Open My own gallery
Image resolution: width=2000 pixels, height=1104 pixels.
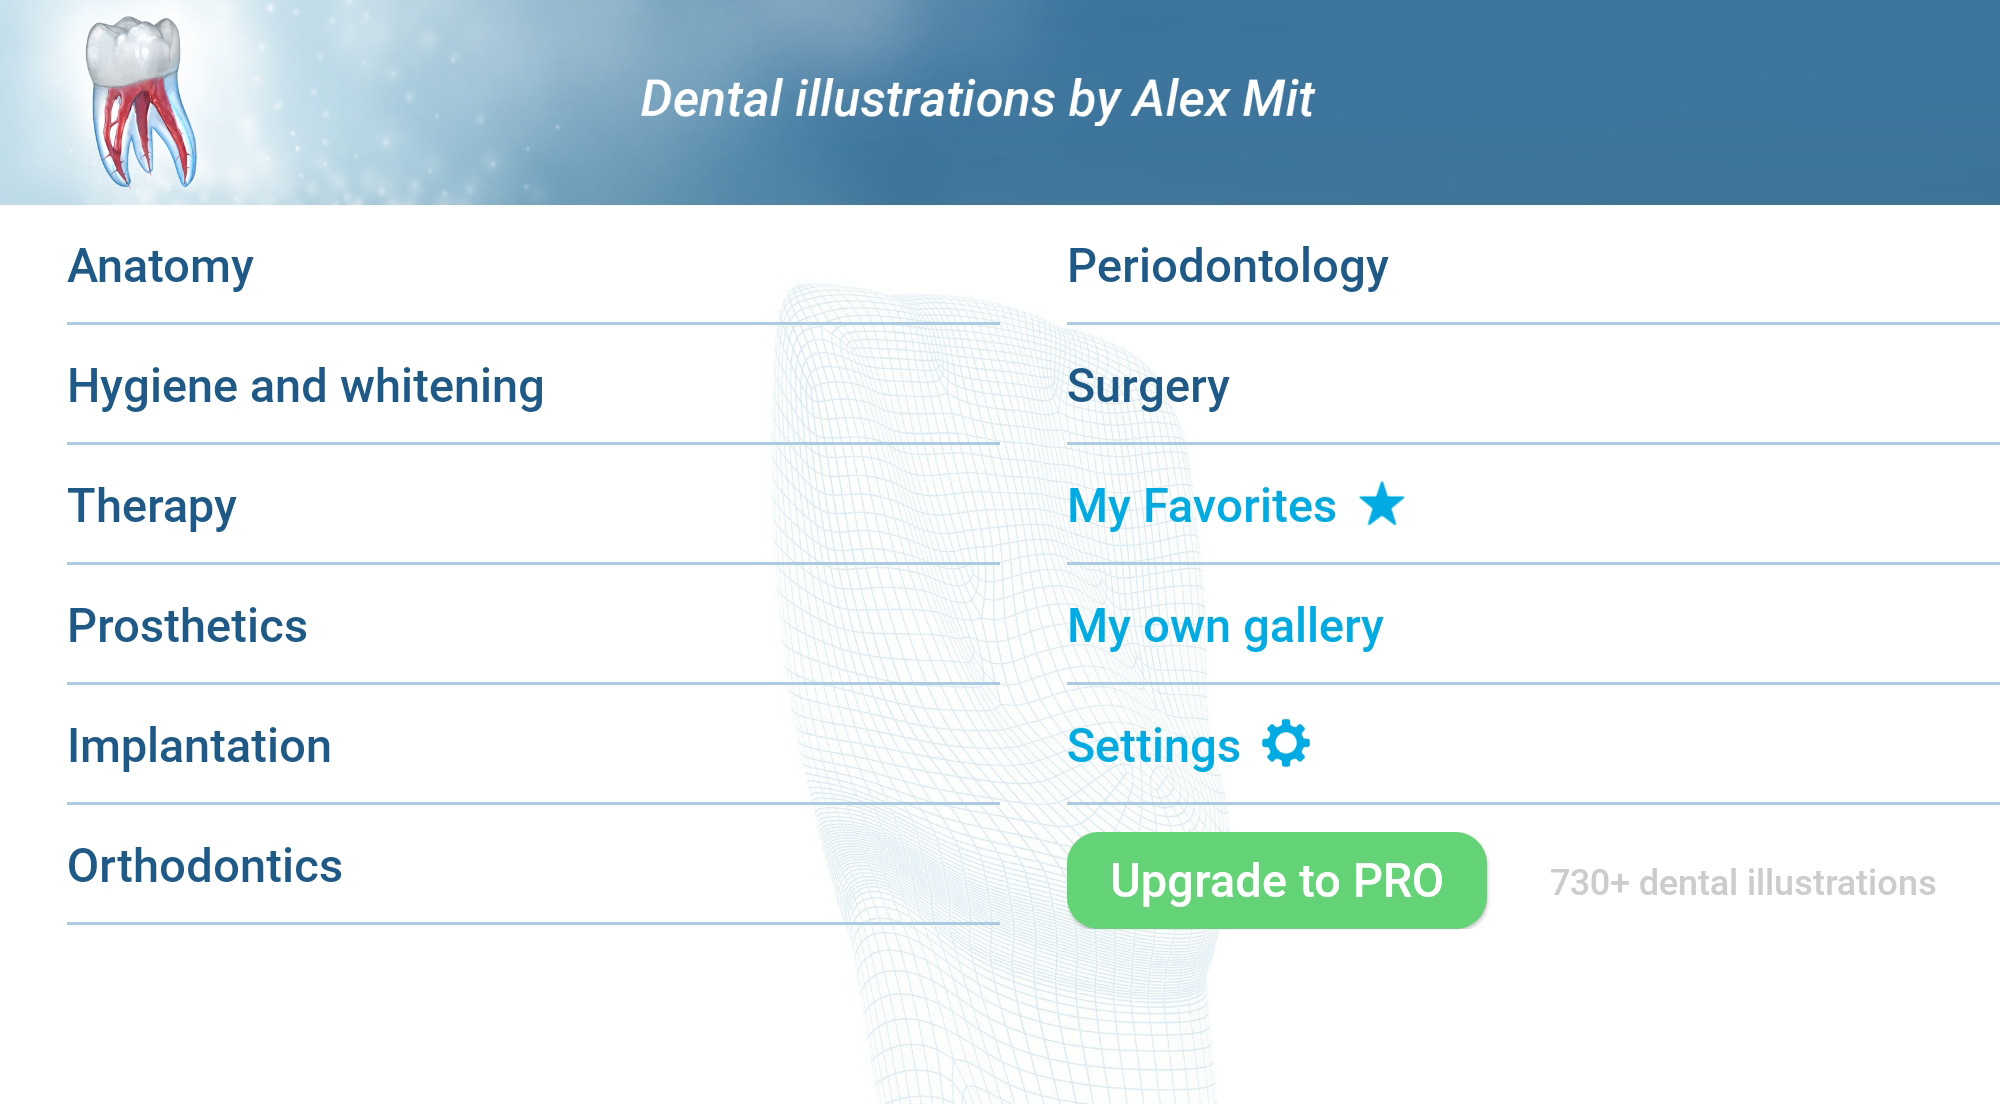pos(1533,626)
